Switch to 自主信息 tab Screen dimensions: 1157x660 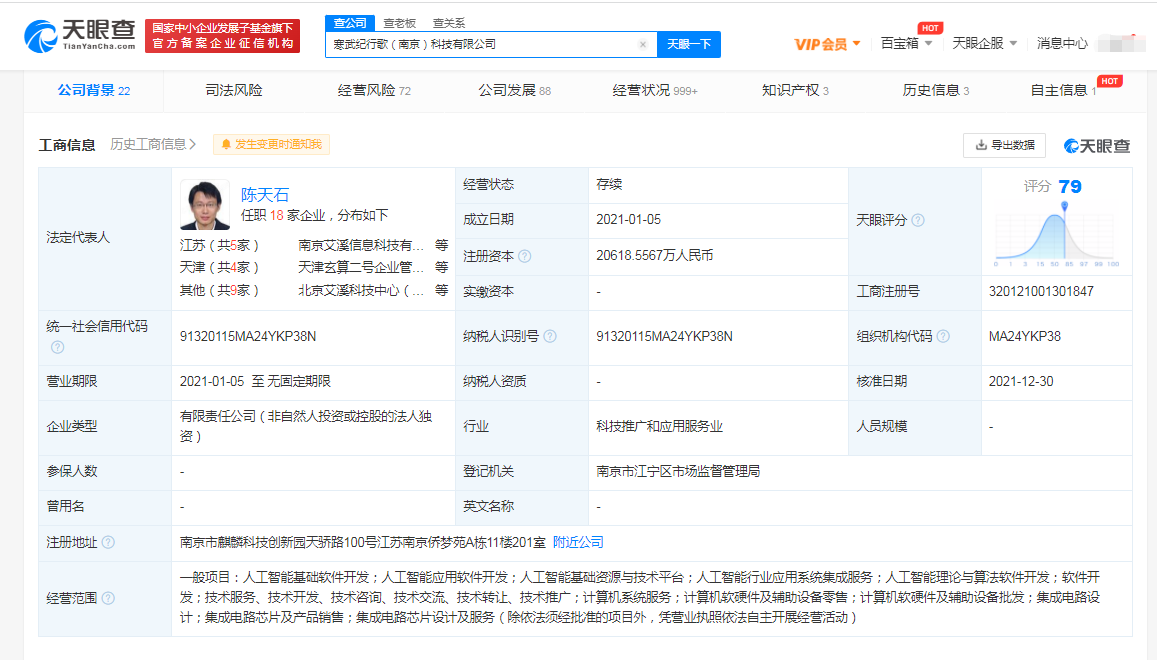[x=1063, y=90]
